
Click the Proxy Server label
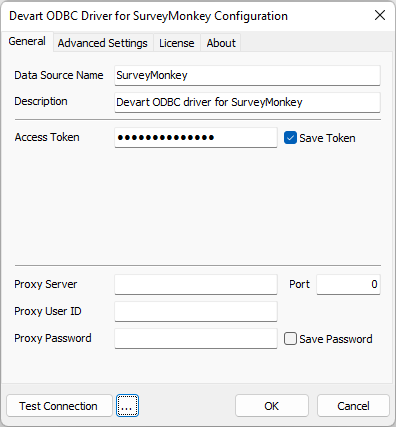coord(46,284)
